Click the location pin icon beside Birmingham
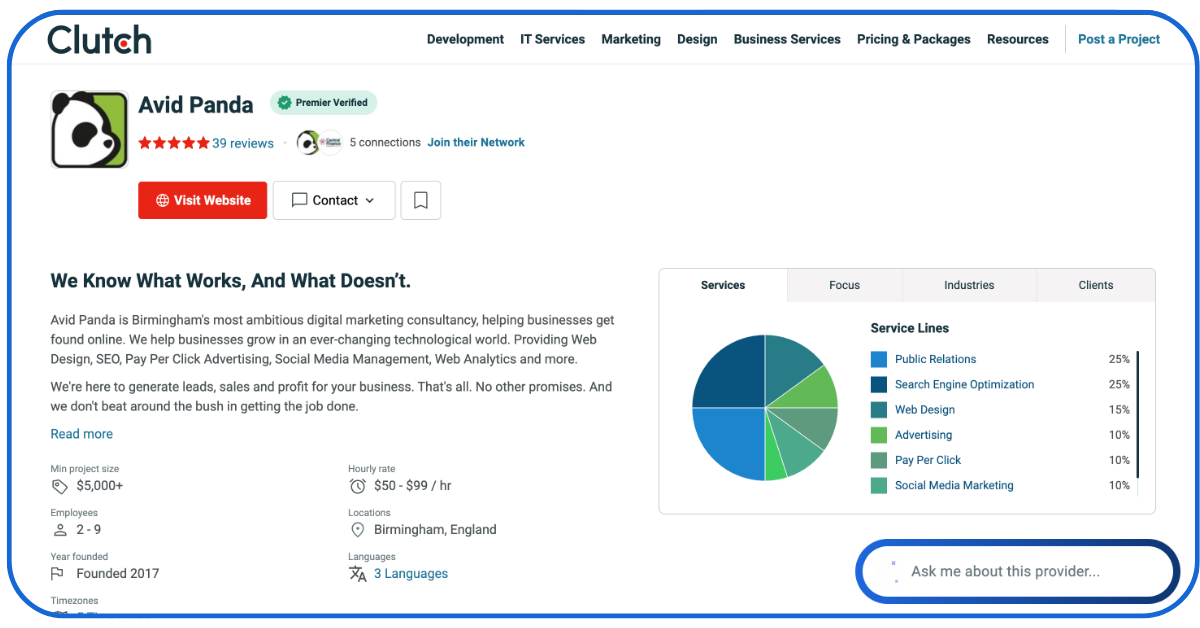This screenshot has height=628, width=1200. [357, 530]
